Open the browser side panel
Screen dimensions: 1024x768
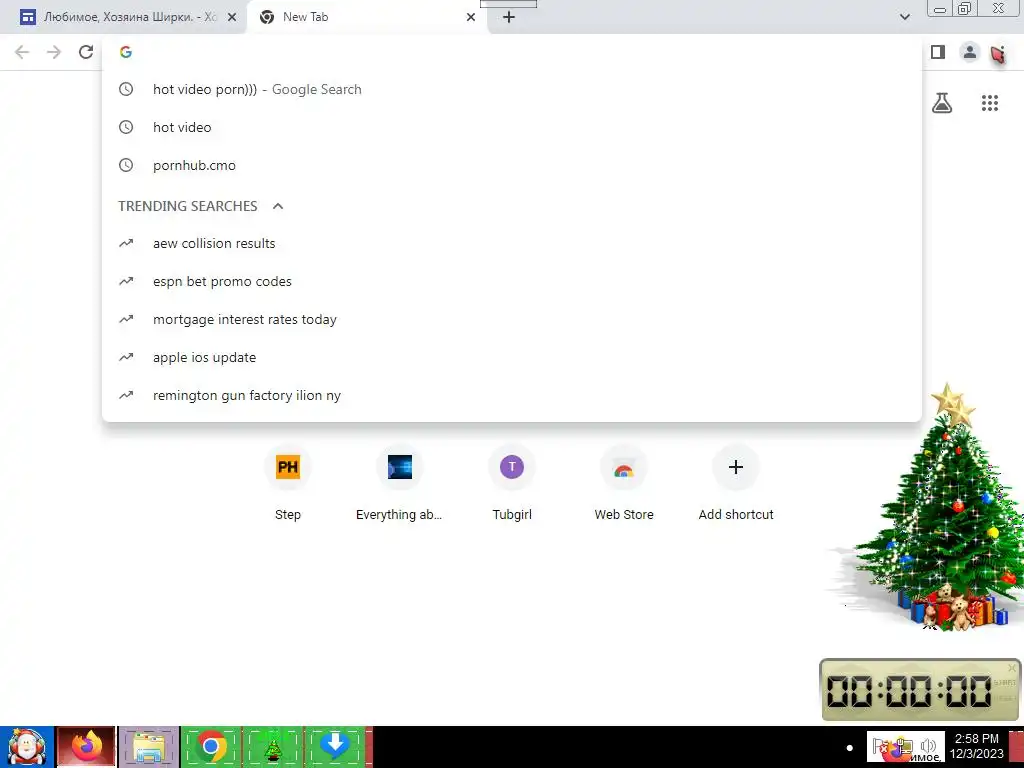tap(938, 52)
